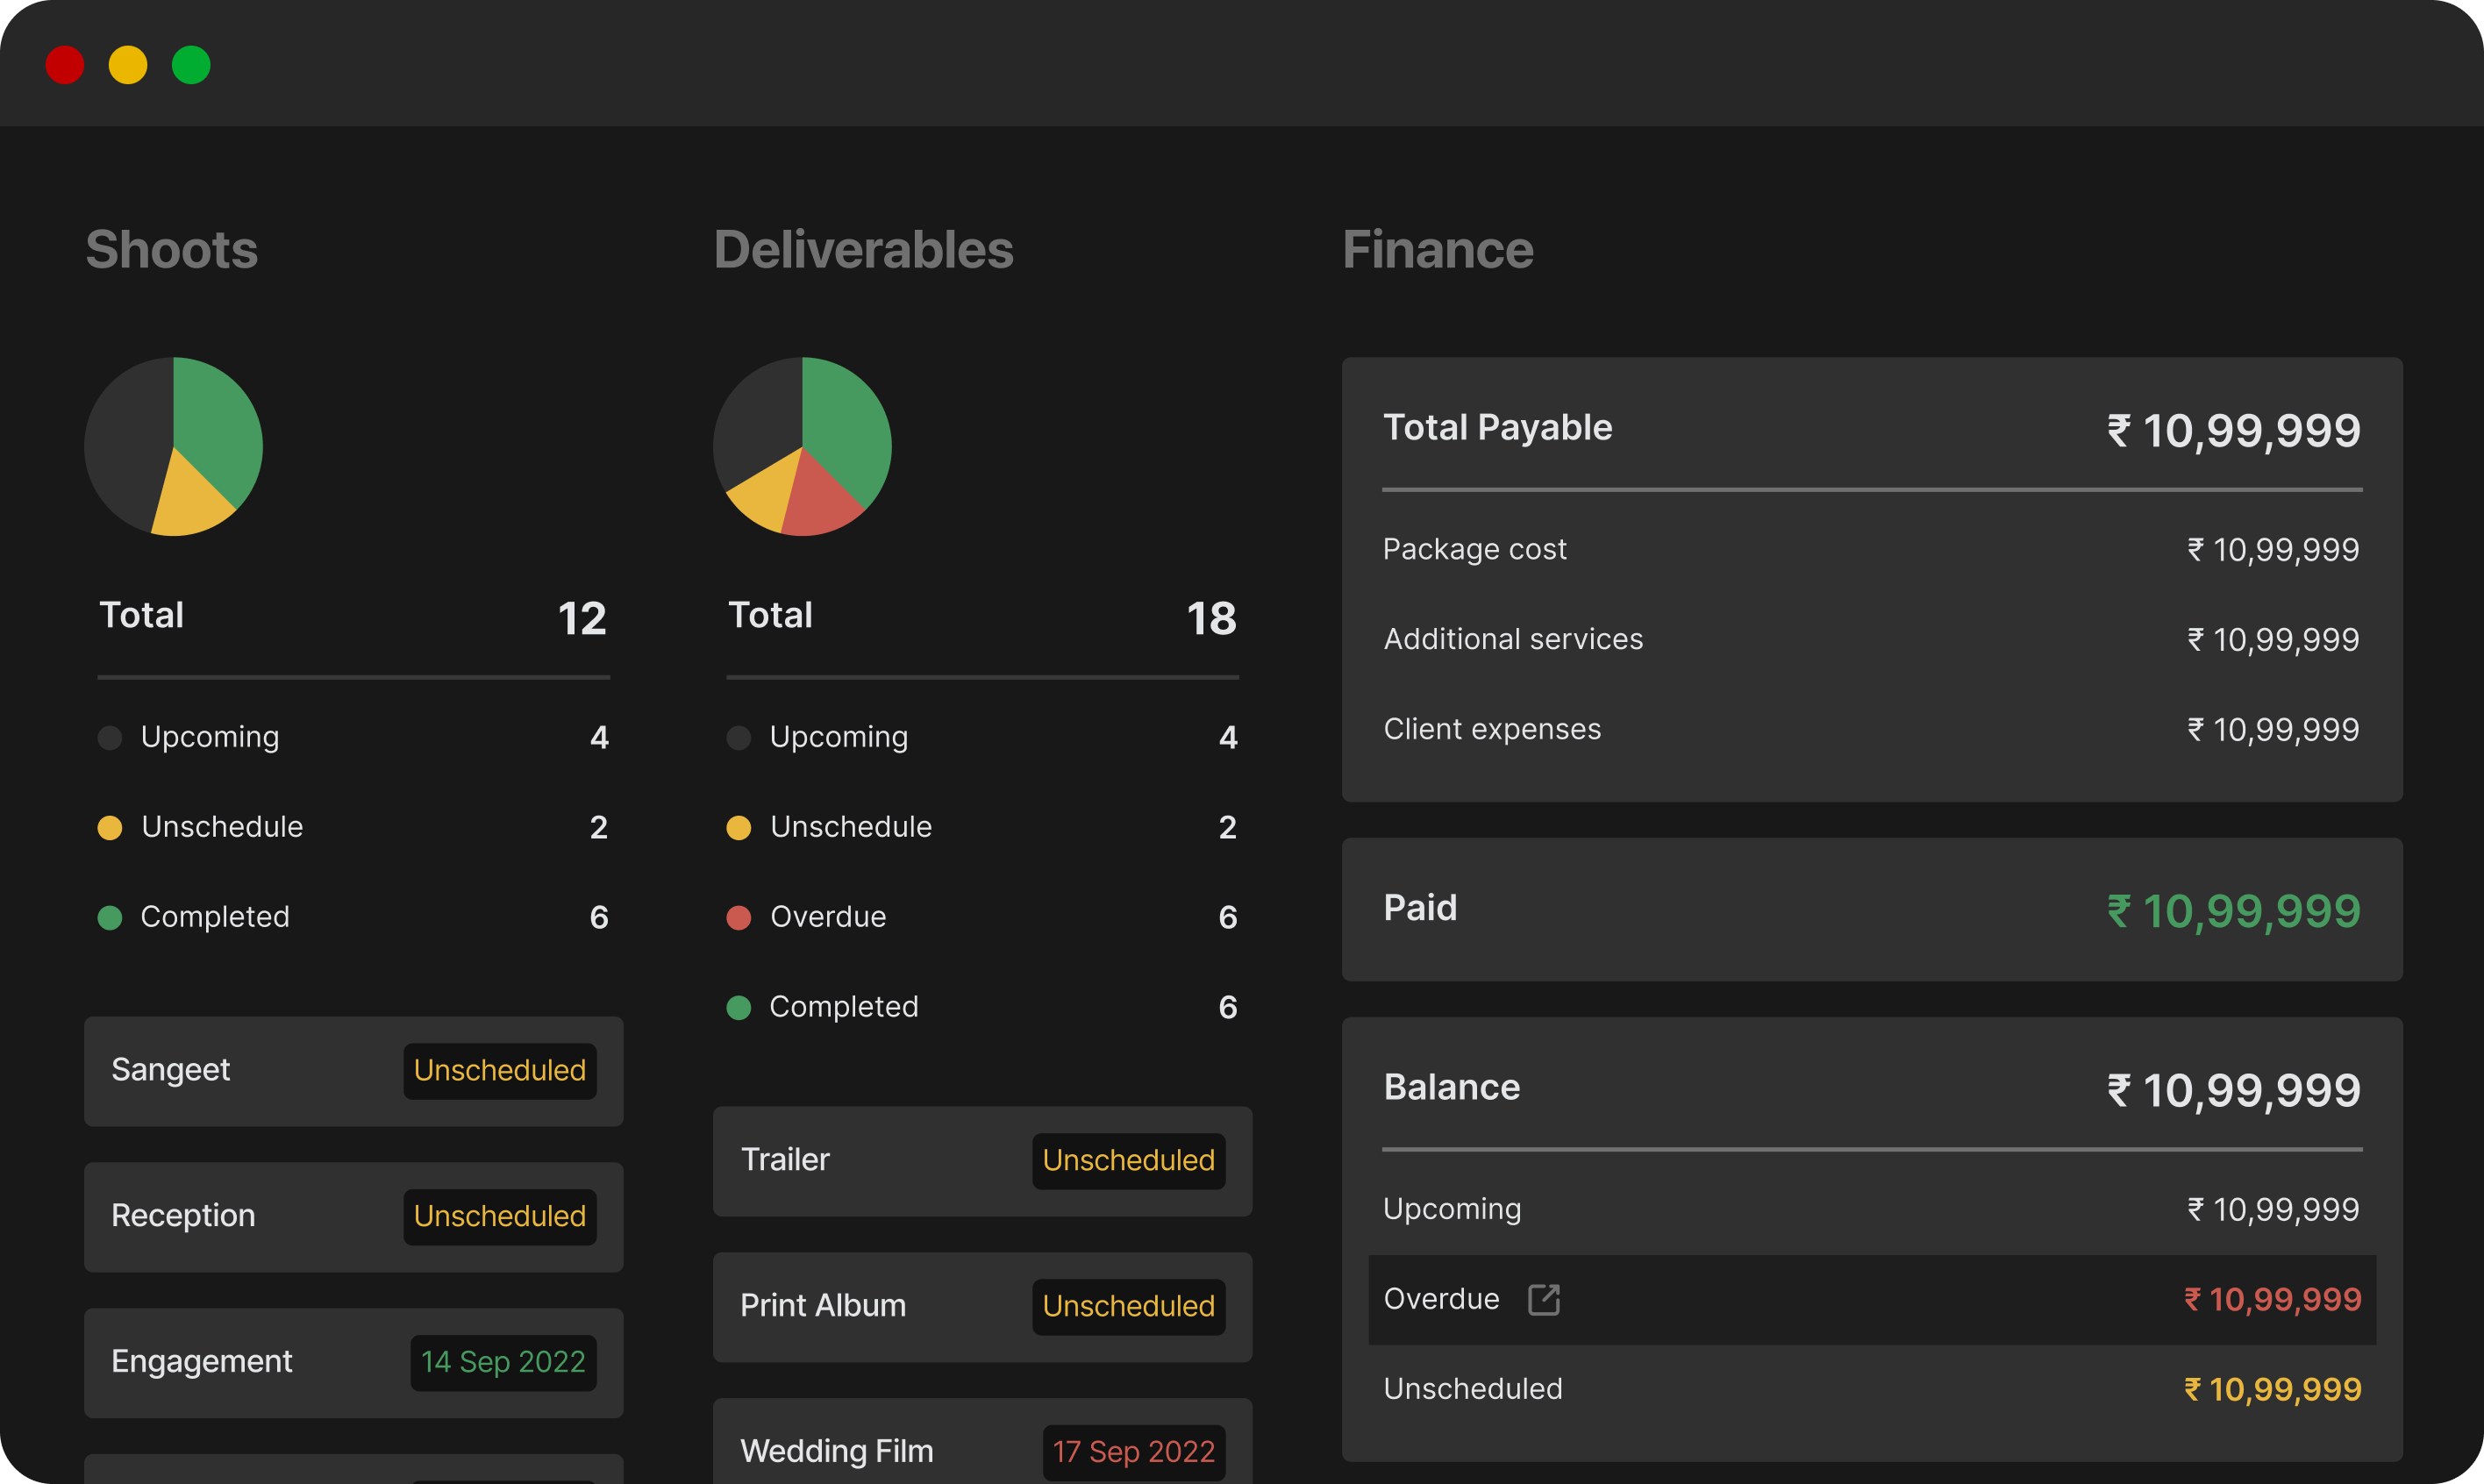Click the Deliverables Total count 18
Viewport: 2484px width, 1484px height.
(1211, 618)
